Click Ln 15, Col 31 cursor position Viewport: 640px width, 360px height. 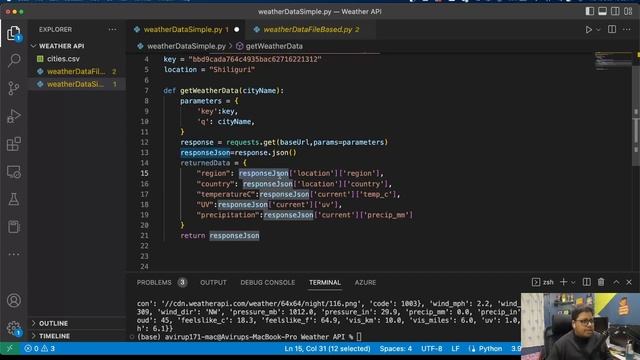(327, 349)
